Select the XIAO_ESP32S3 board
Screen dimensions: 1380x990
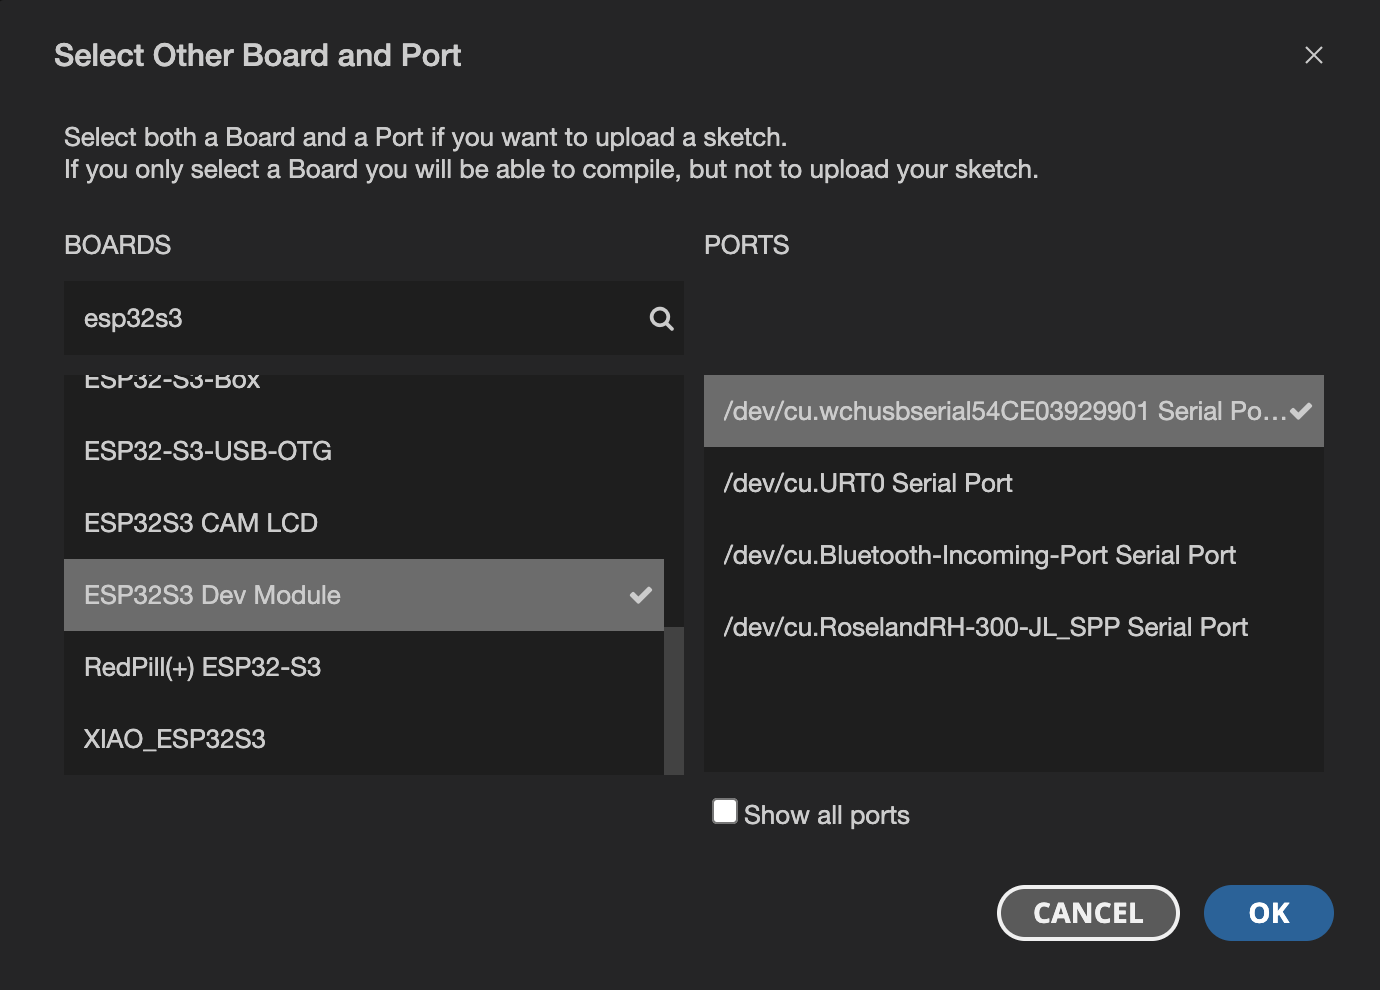click(174, 739)
